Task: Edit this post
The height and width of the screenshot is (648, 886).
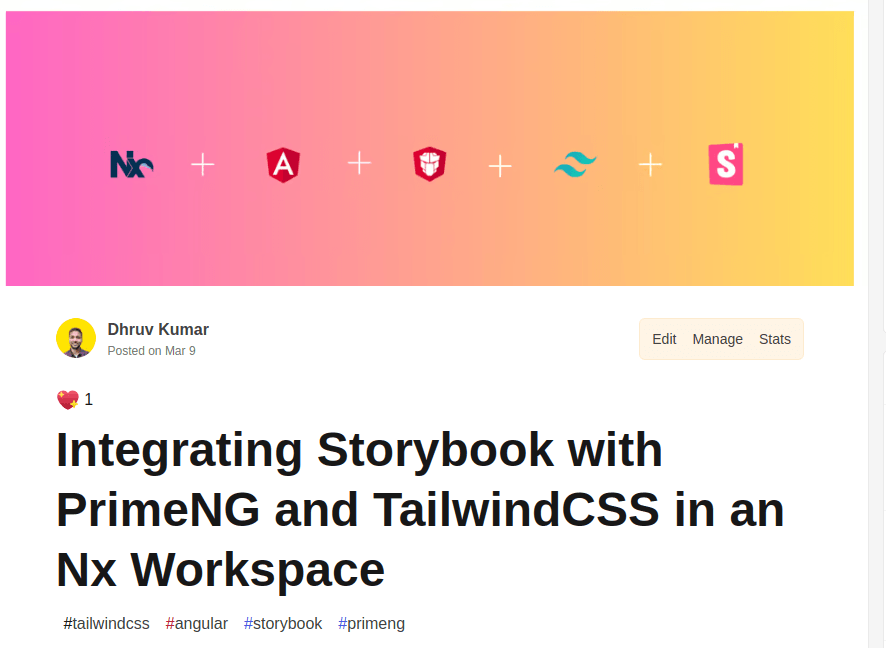Action: [664, 339]
